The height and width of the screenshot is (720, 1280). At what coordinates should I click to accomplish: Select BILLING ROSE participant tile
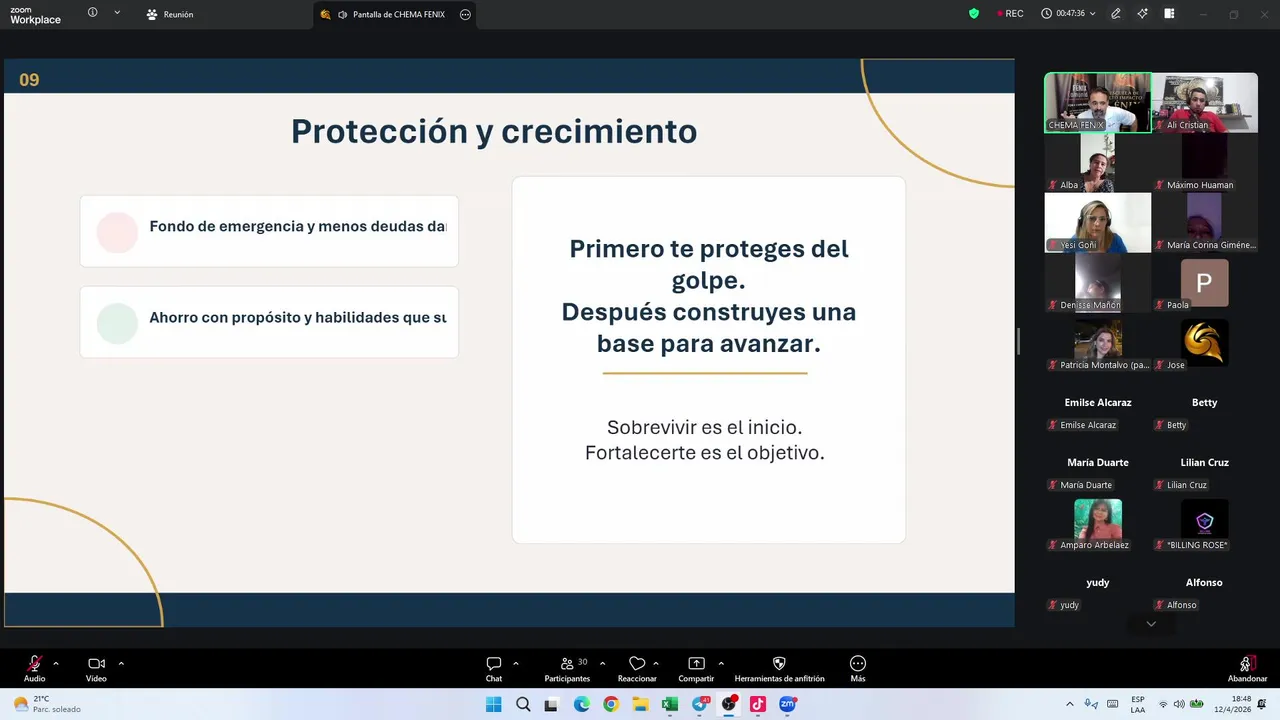(1204, 522)
